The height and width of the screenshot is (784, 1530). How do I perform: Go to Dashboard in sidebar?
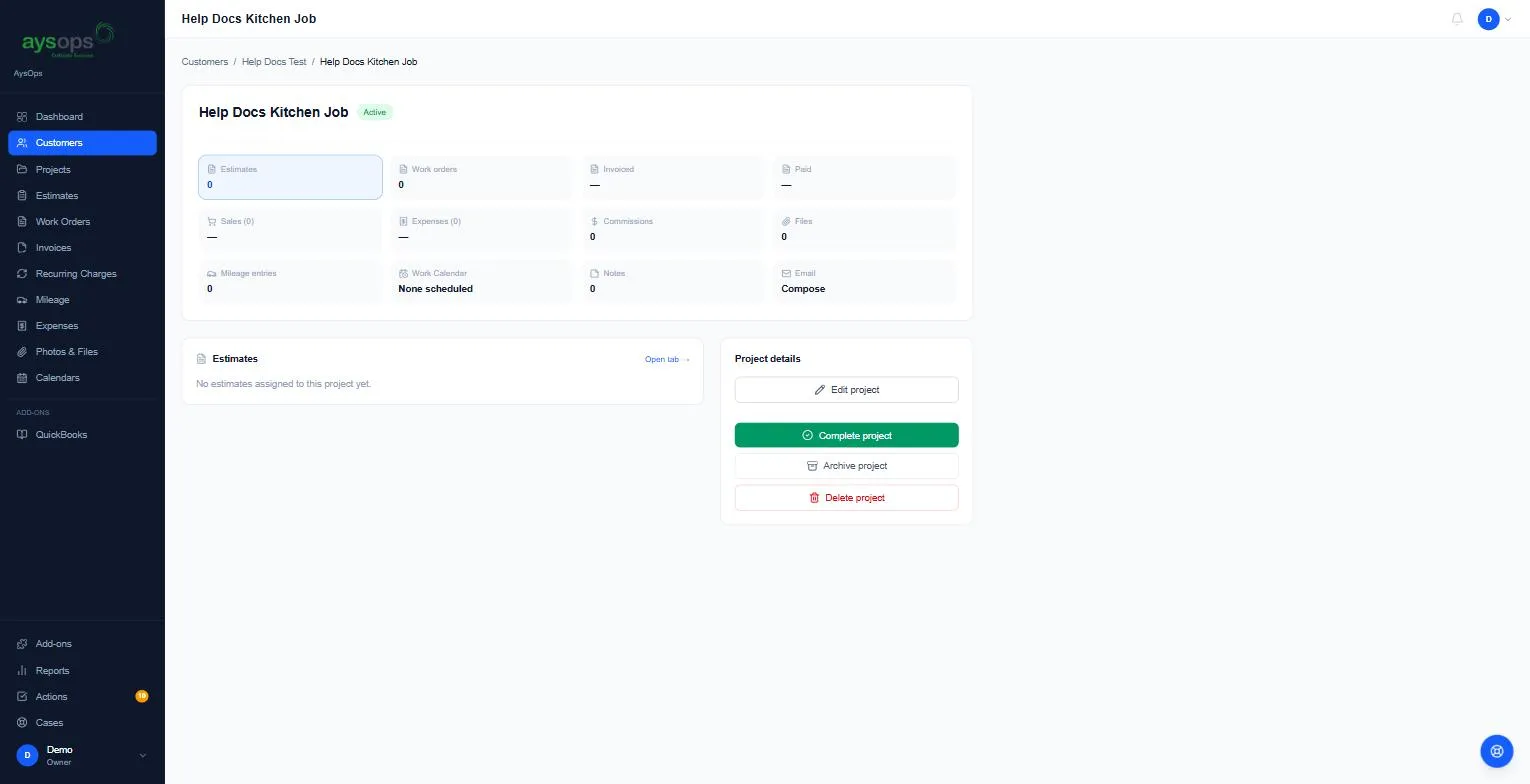coord(82,117)
